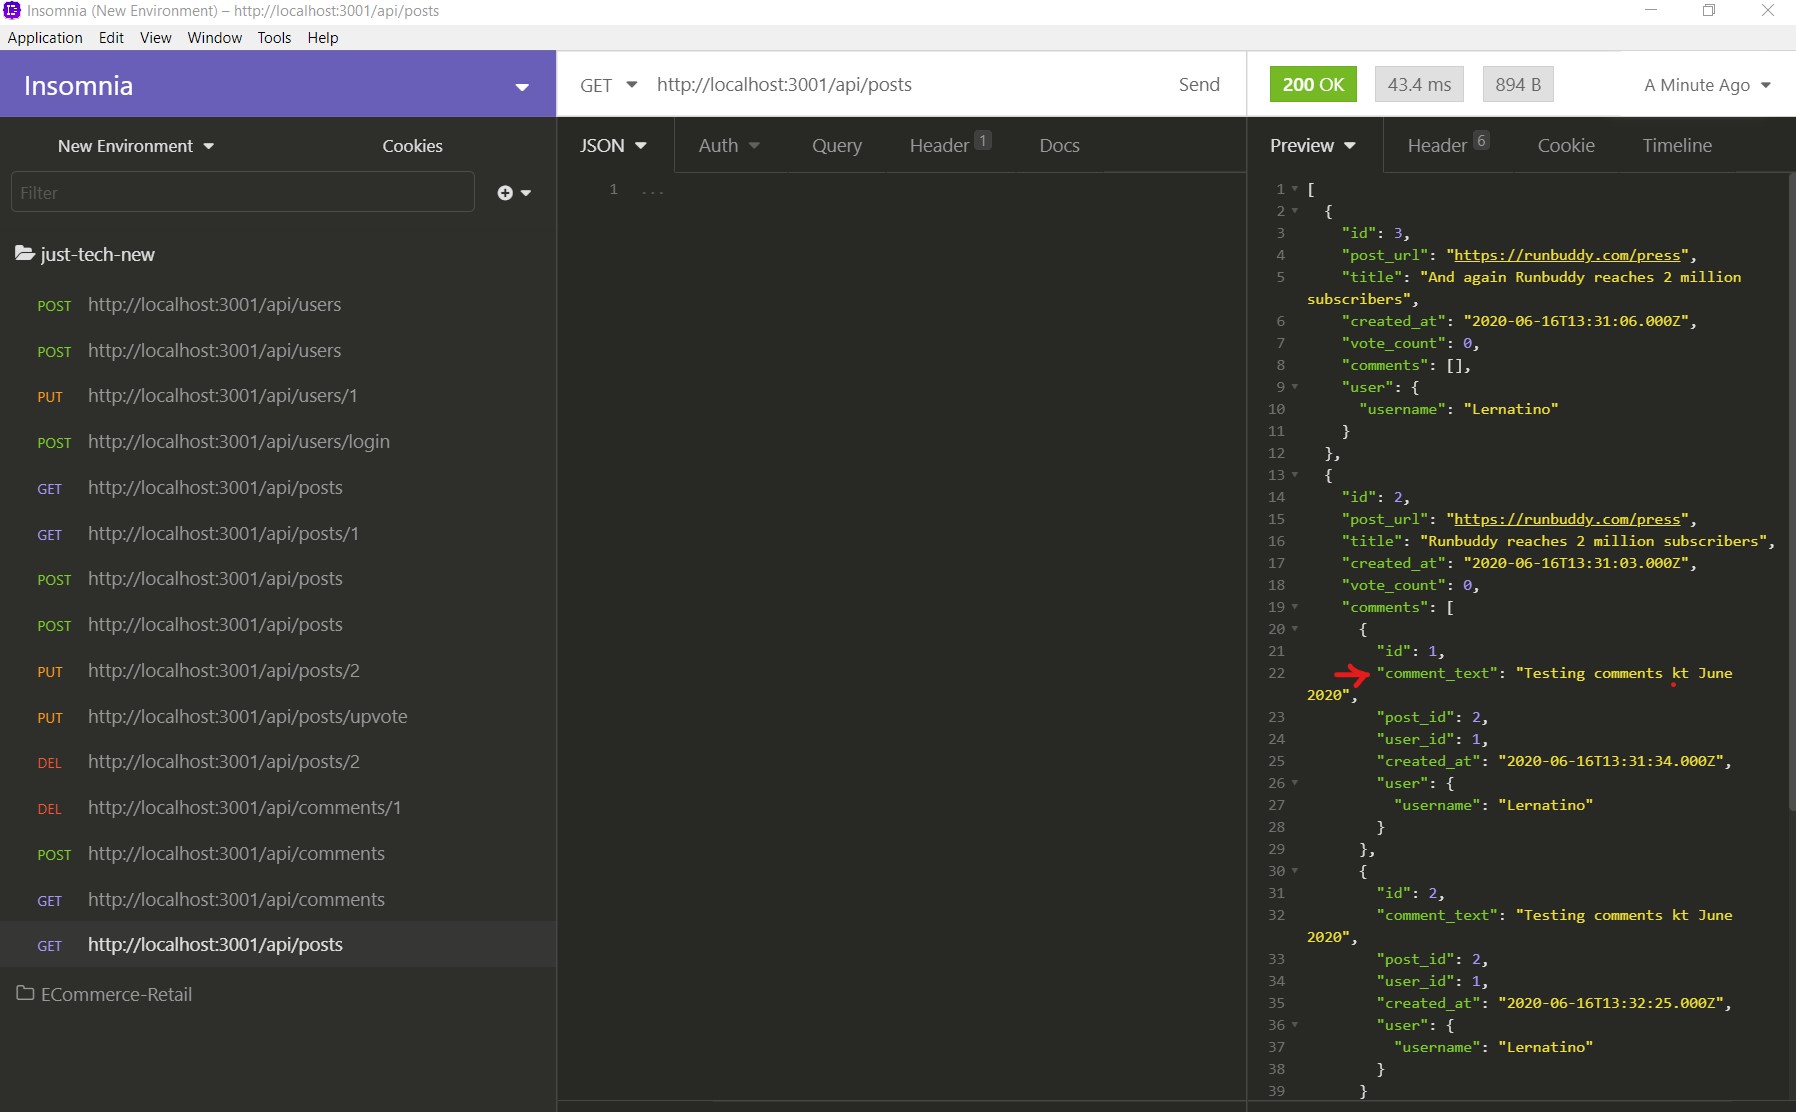Select the DEL api/posts/2 request
The image size is (1796, 1112).
[278, 762]
